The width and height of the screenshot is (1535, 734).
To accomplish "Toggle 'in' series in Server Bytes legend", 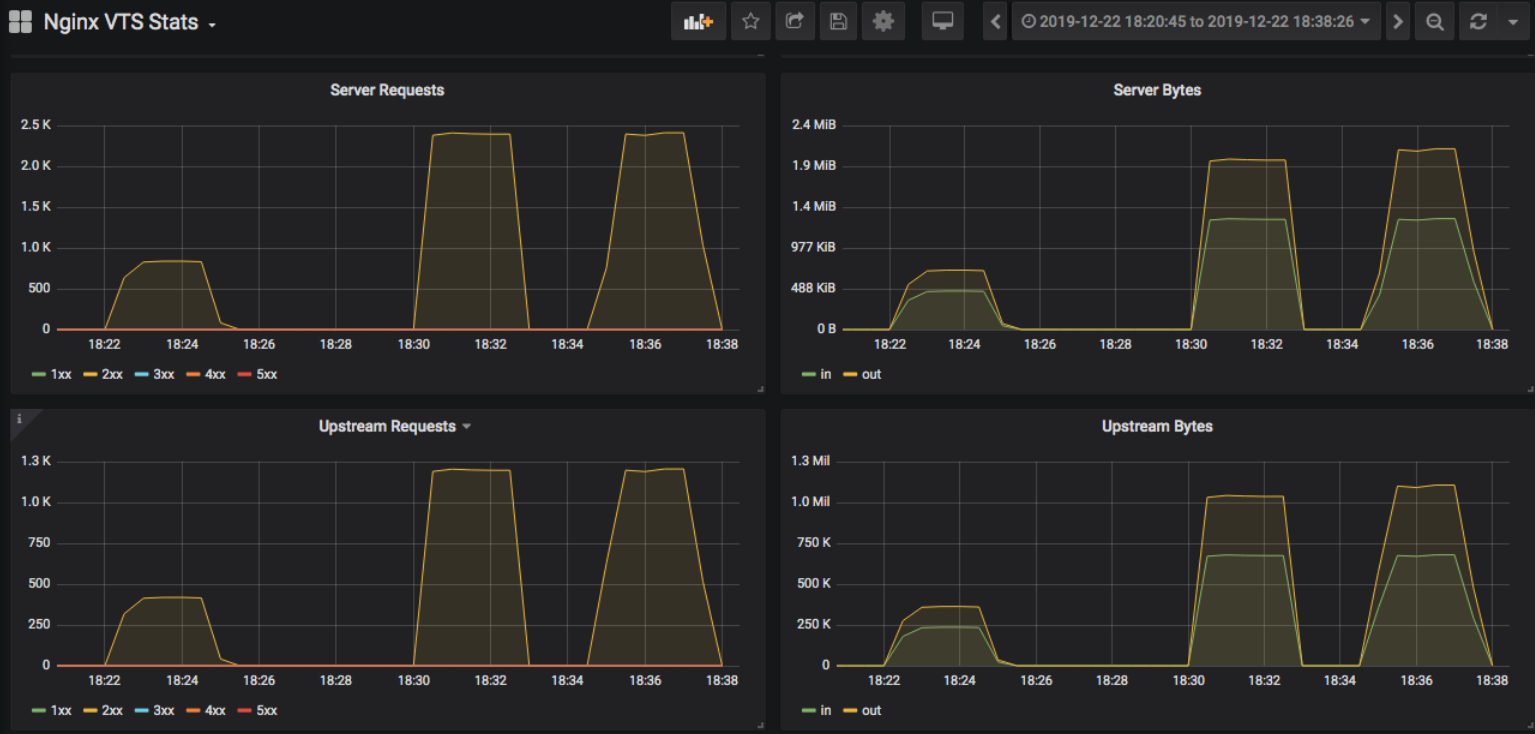I will pos(817,374).
